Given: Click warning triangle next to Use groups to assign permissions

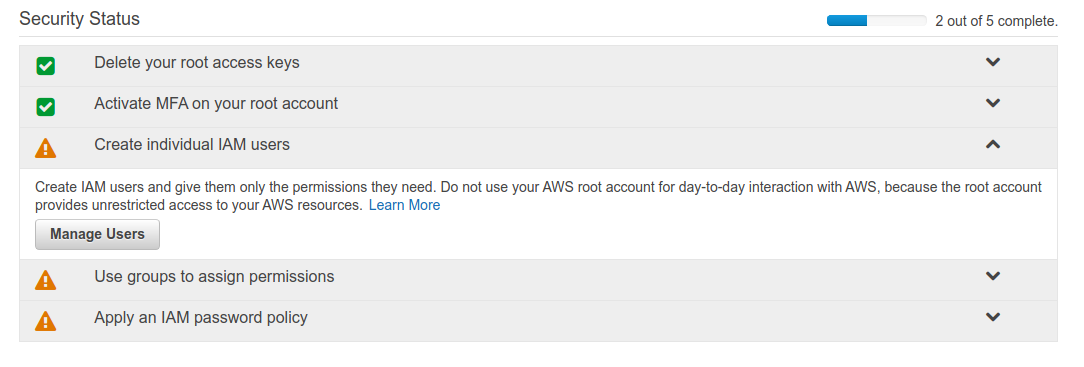Looking at the screenshot, I should point(46,279).
